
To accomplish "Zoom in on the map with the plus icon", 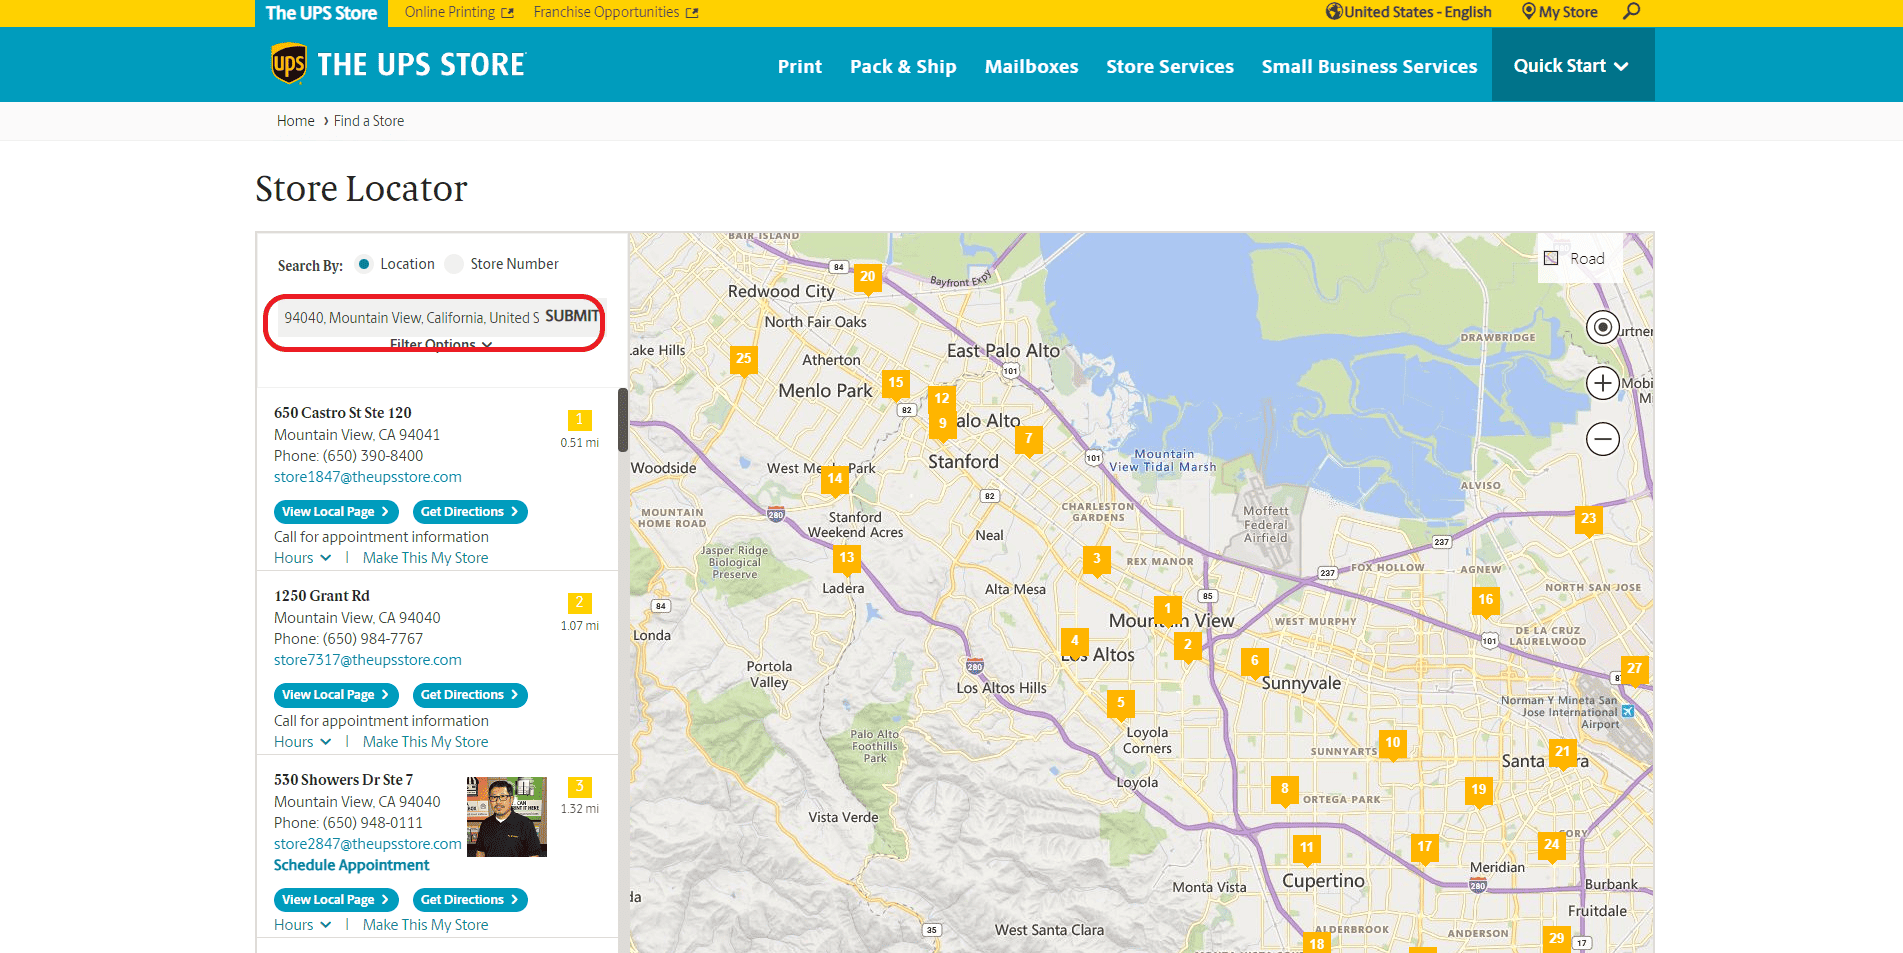I will (1602, 383).
